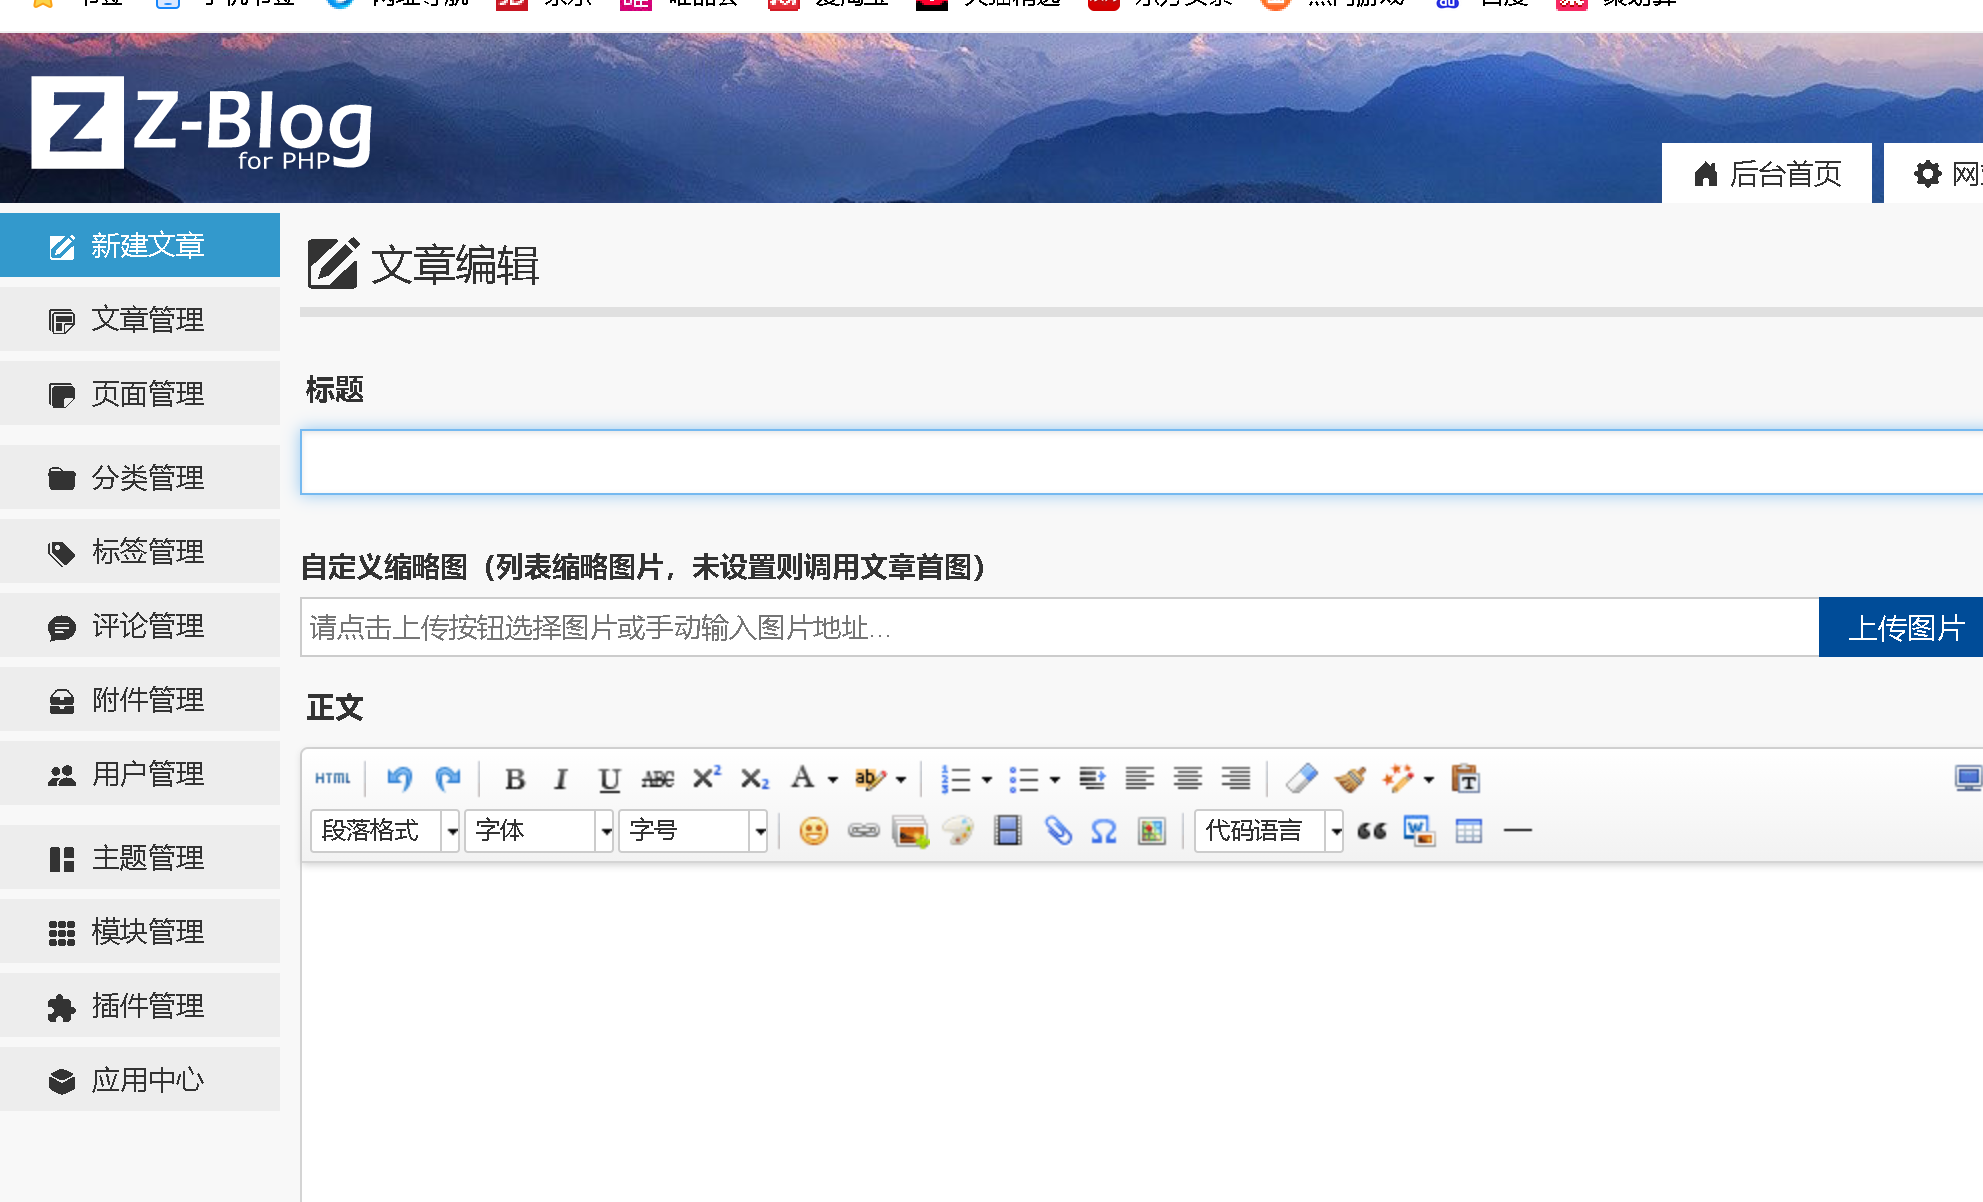Switch editor to HTML source mode
This screenshot has width=1983, height=1202.
[x=331, y=778]
